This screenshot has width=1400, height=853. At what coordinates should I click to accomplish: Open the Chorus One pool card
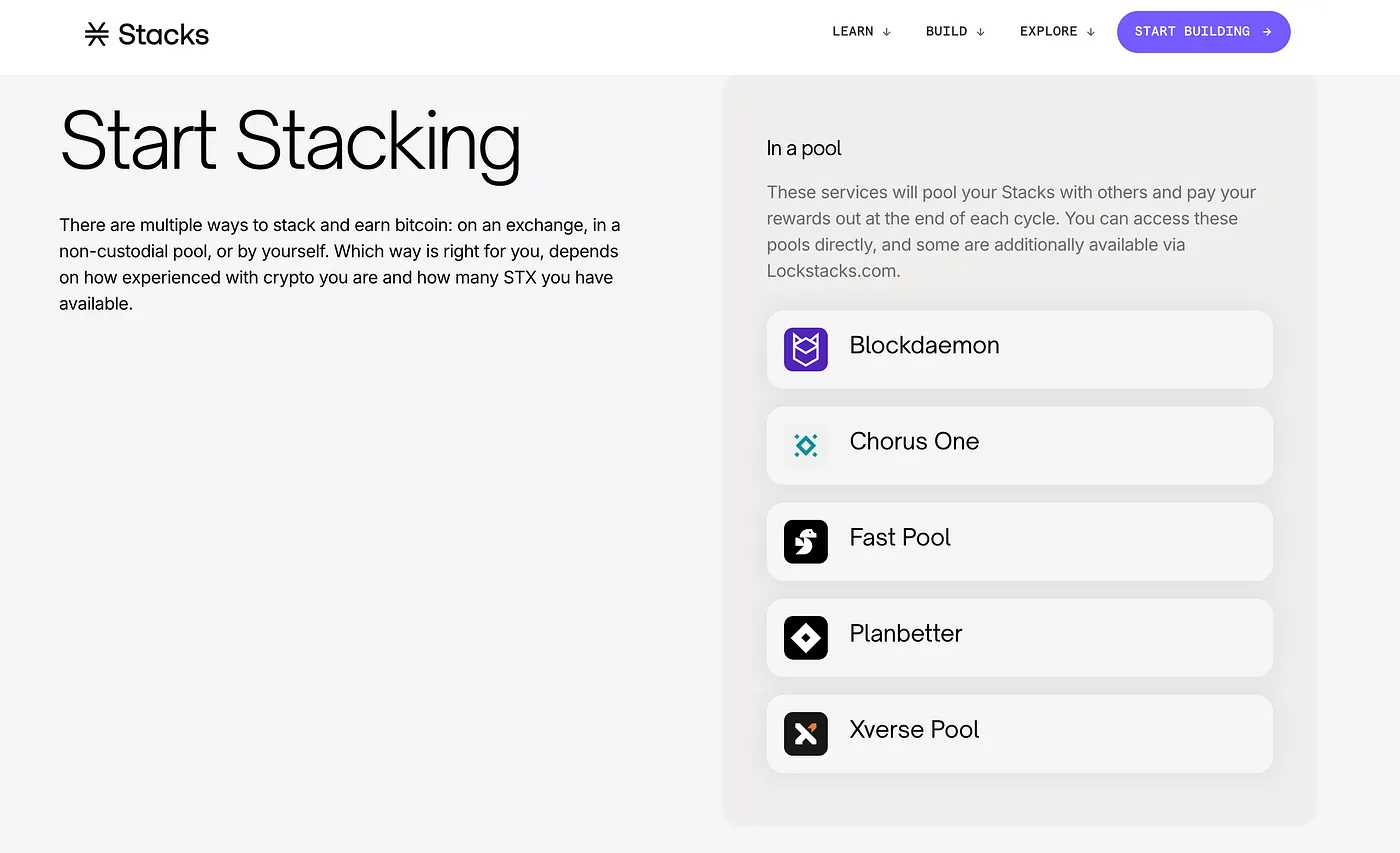point(1019,445)
